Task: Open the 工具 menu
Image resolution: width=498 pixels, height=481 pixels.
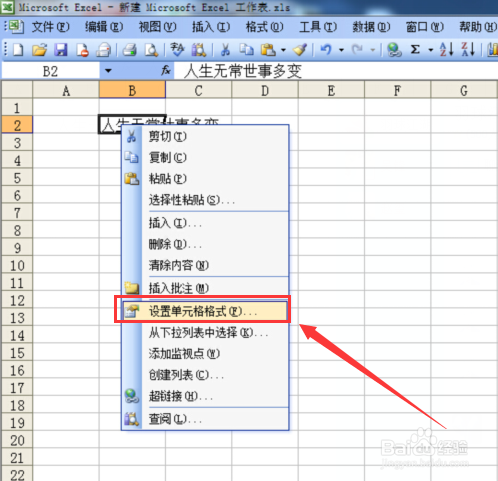Action: (318, 27)
